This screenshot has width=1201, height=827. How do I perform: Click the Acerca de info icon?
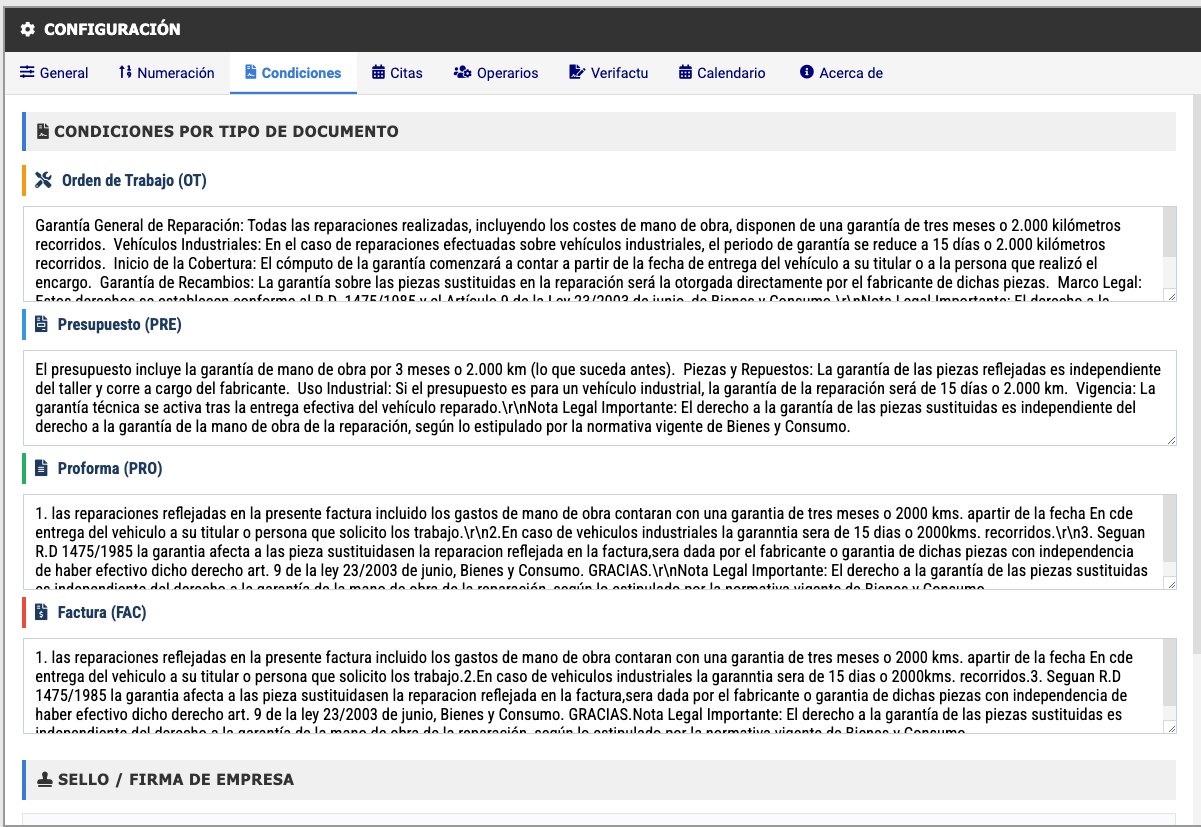point(807,73)
